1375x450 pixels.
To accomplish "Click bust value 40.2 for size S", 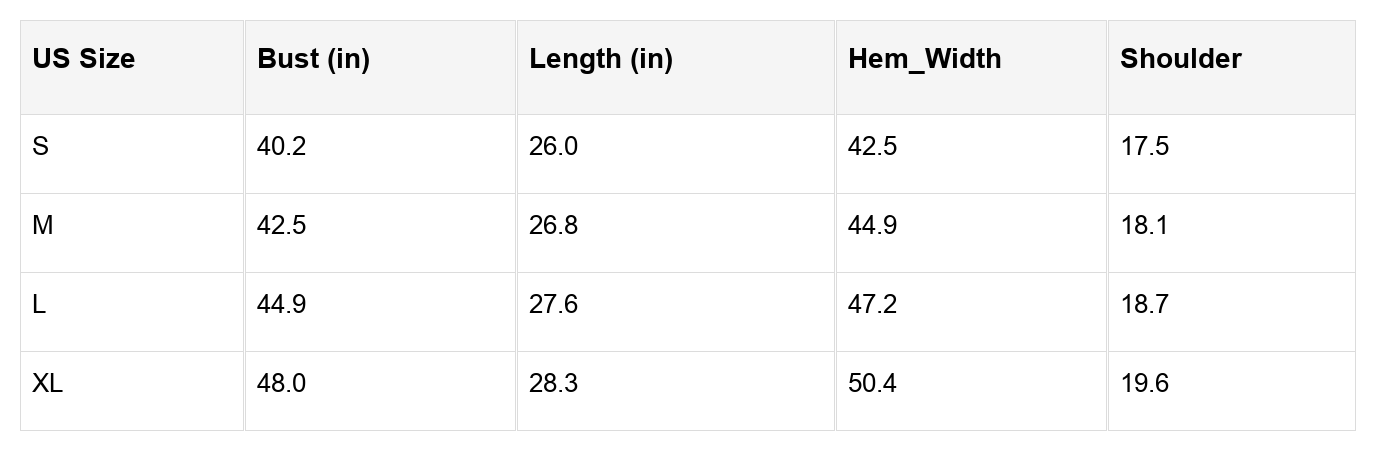I will point(281,147).
